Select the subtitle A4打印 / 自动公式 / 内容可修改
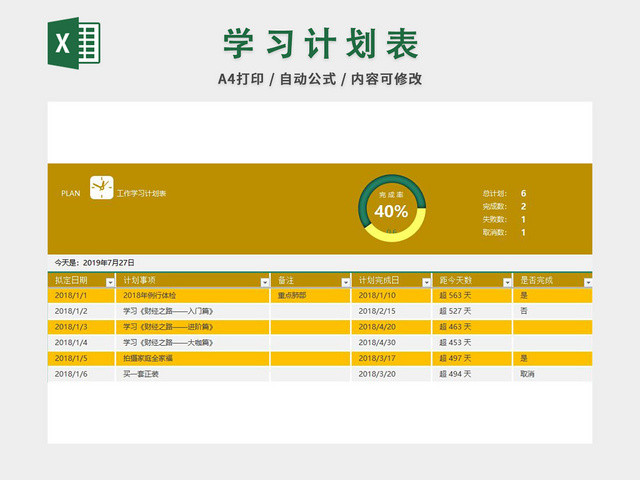The image size is (640, 480). tap(320, 79)
